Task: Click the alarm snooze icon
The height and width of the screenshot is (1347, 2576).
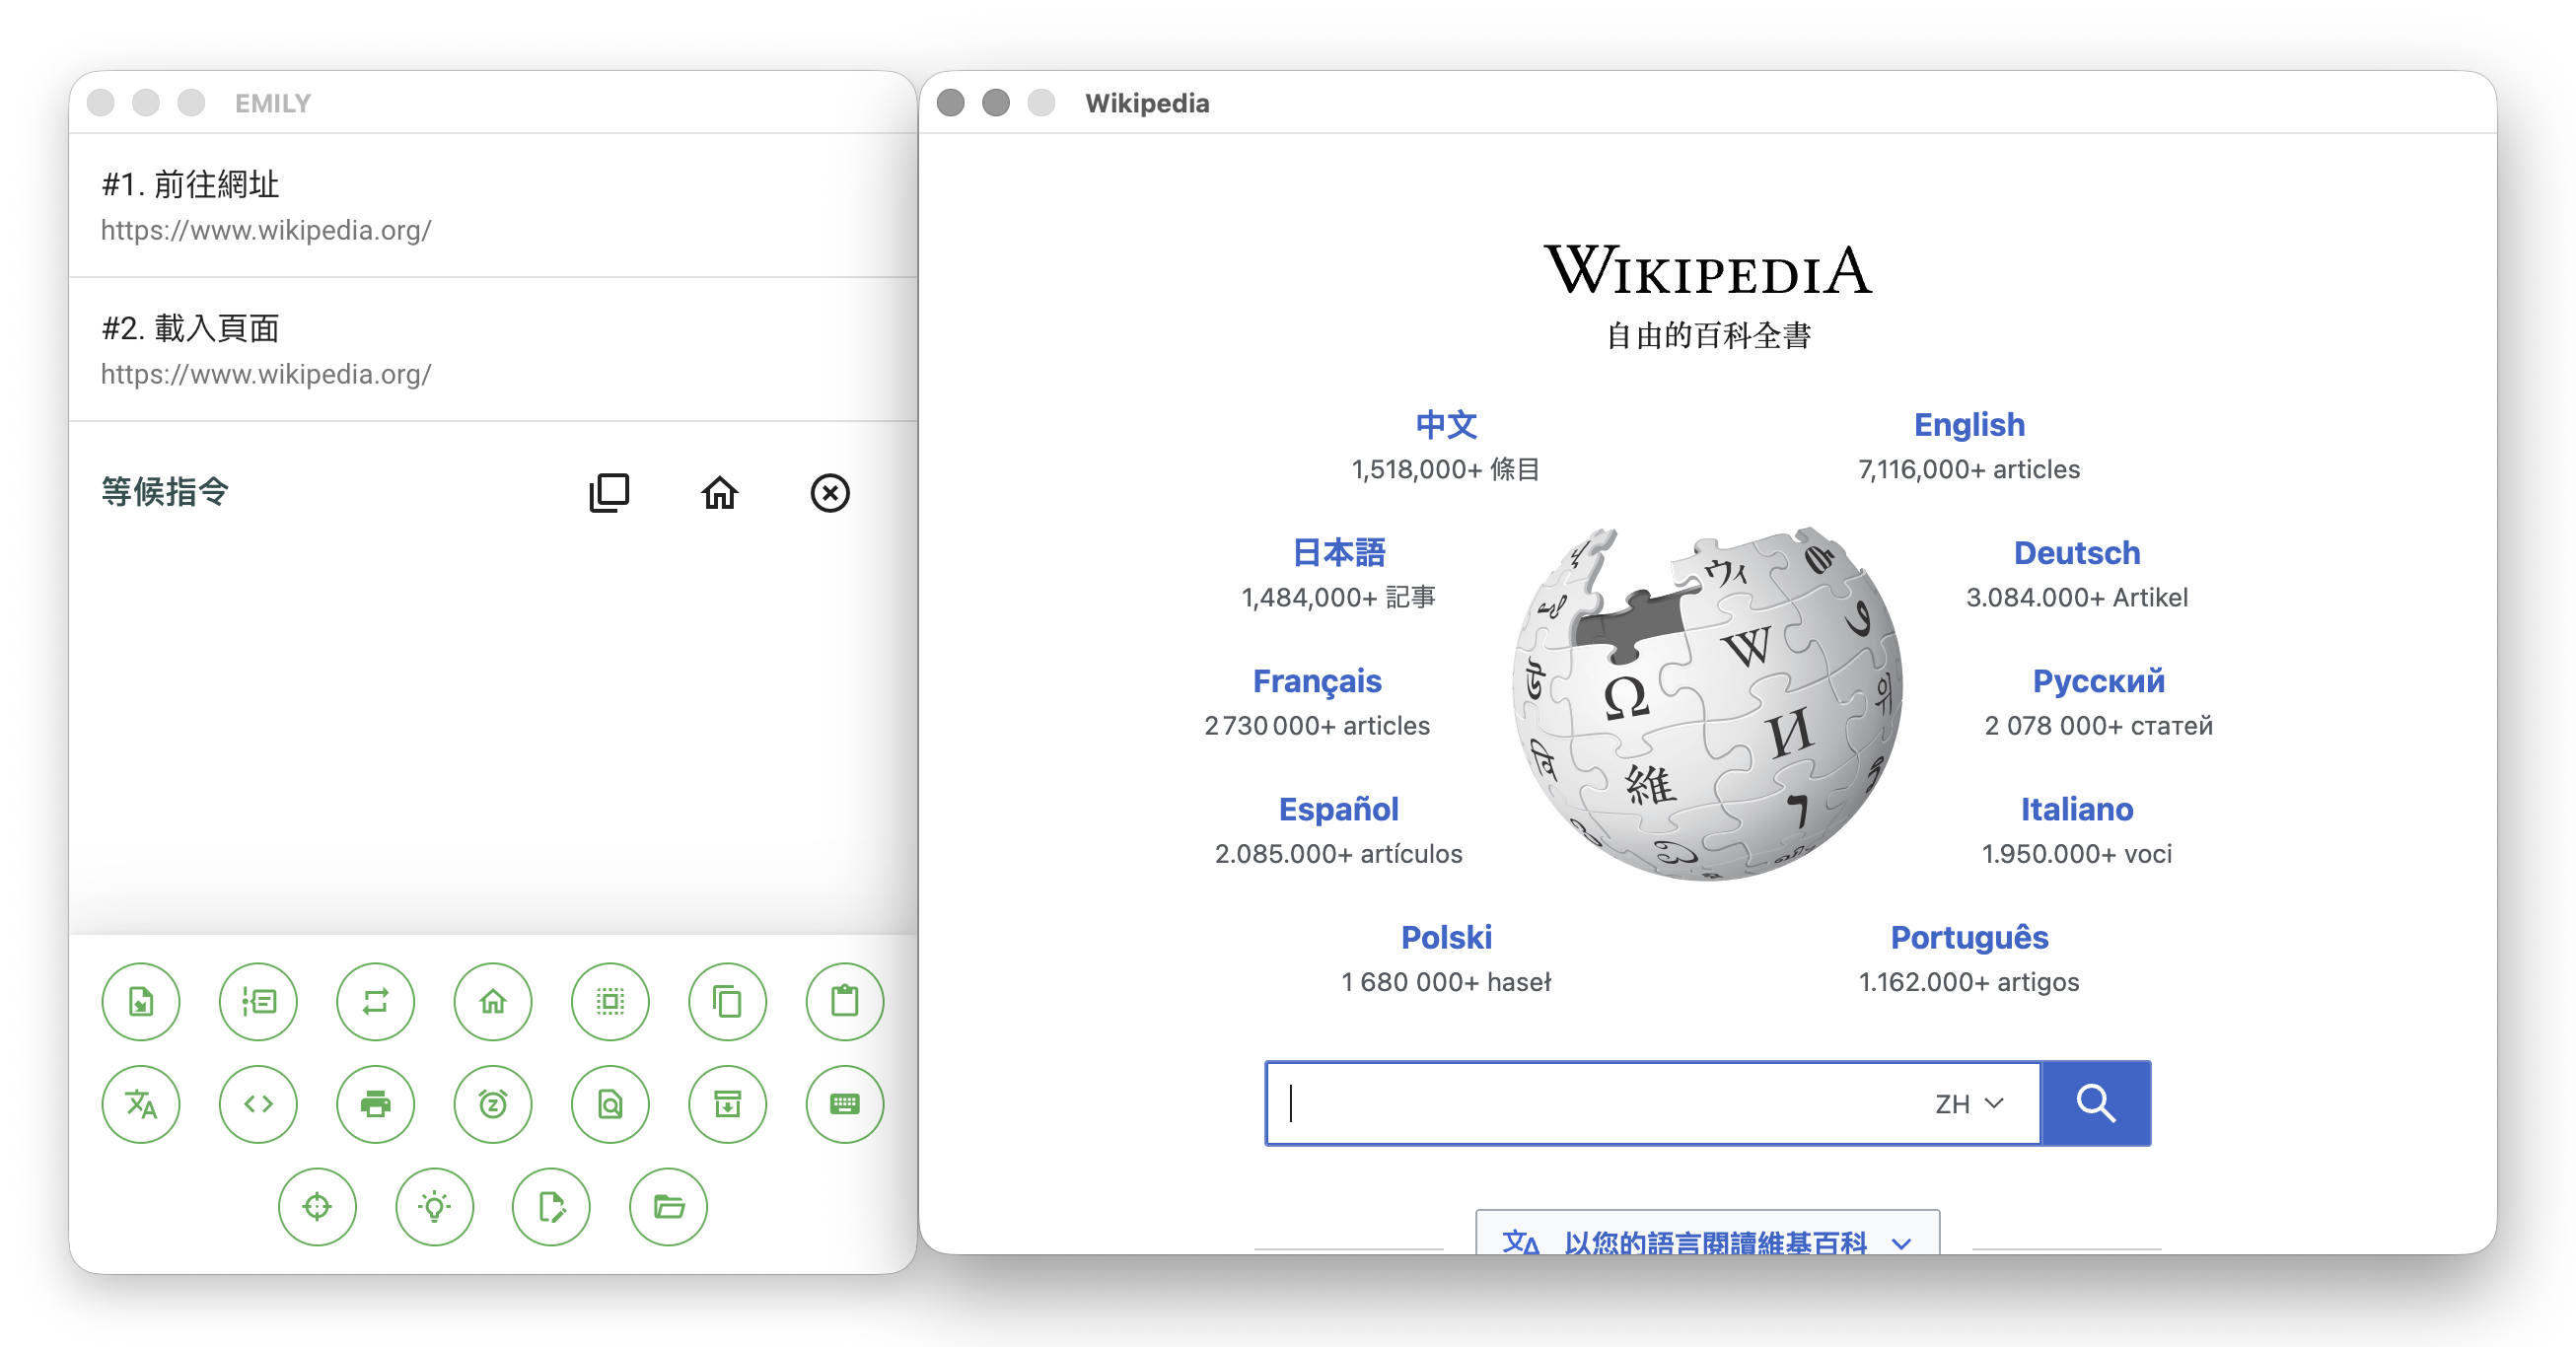Action: coord(493,1104)
